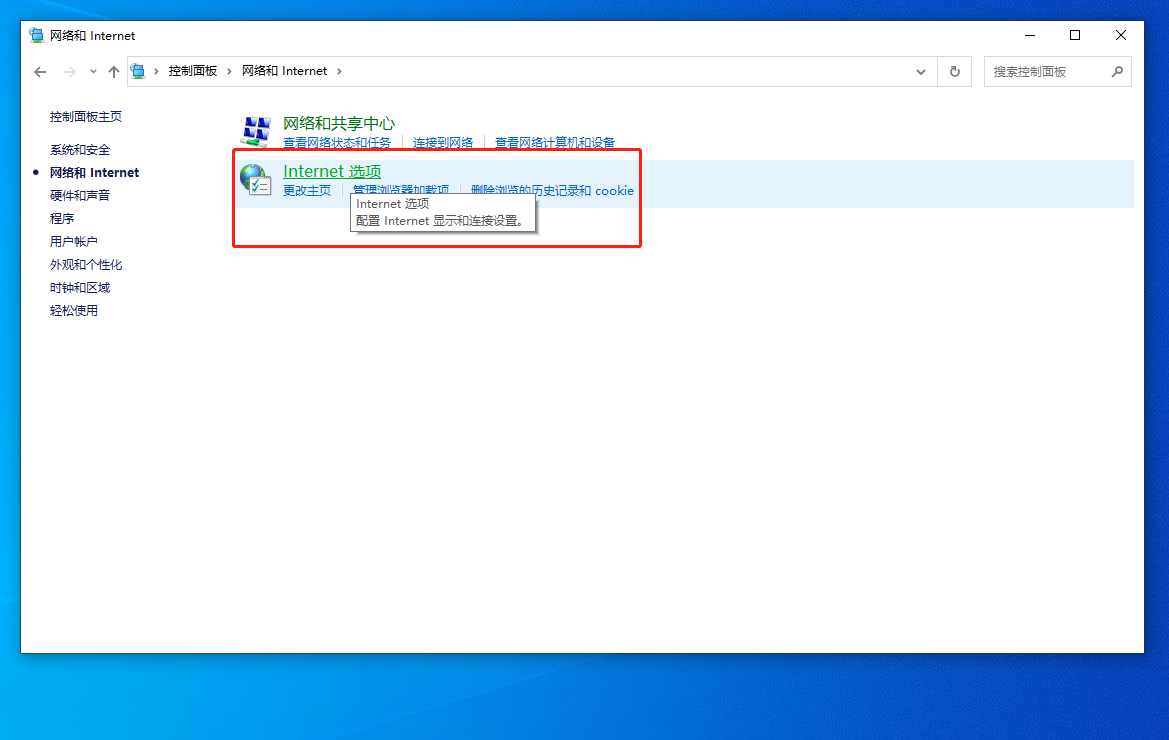1169x740 pixels.
Task: Click the search magnifier icon
Action: [x=1117, y=72]
